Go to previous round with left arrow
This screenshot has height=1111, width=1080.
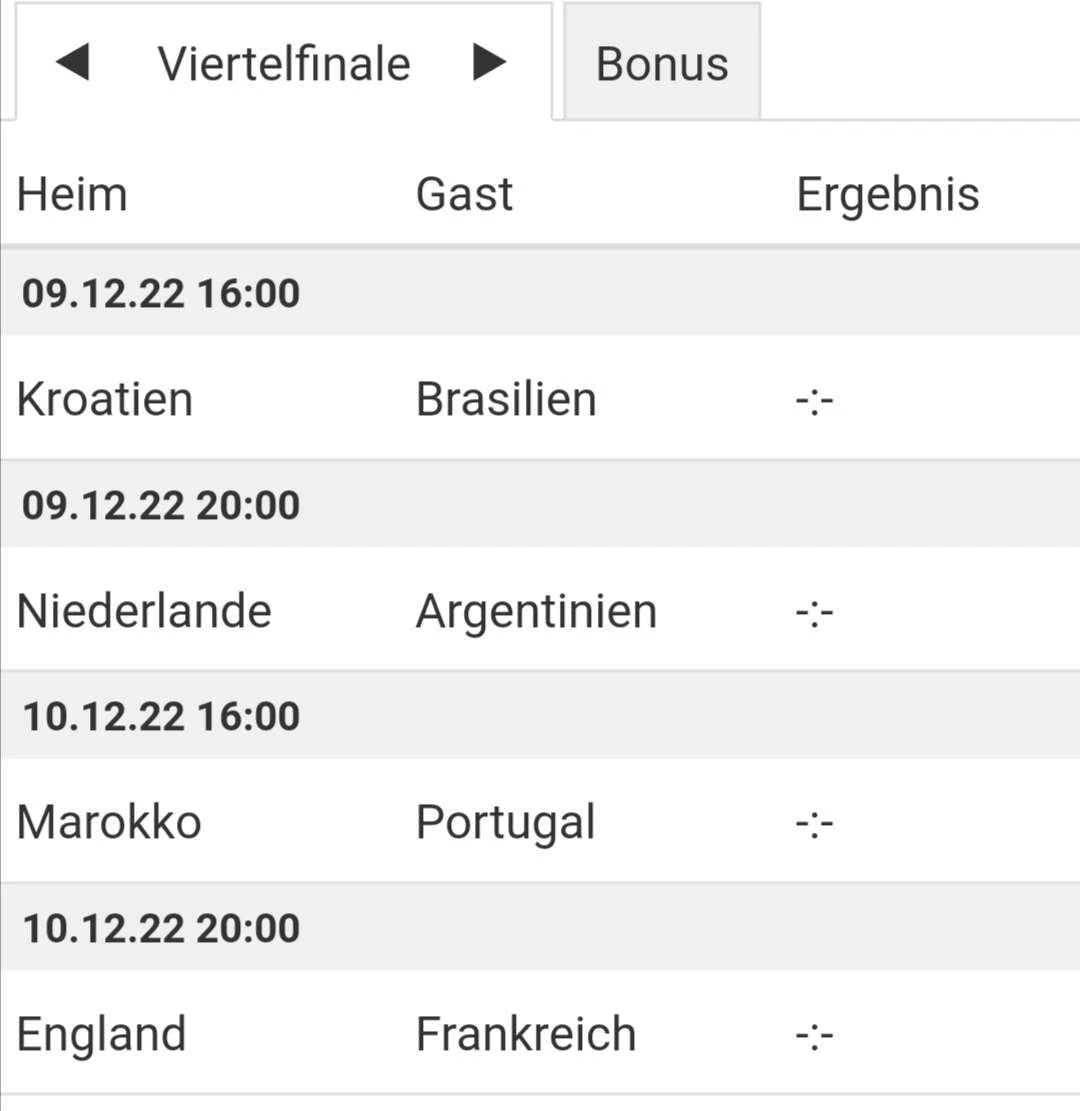coord(72,63)
